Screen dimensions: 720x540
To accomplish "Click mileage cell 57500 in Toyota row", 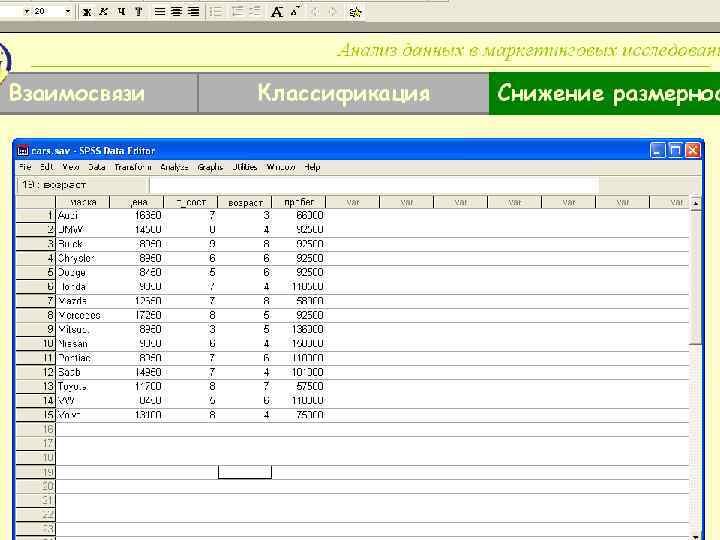I will click(x=298, y=387).
